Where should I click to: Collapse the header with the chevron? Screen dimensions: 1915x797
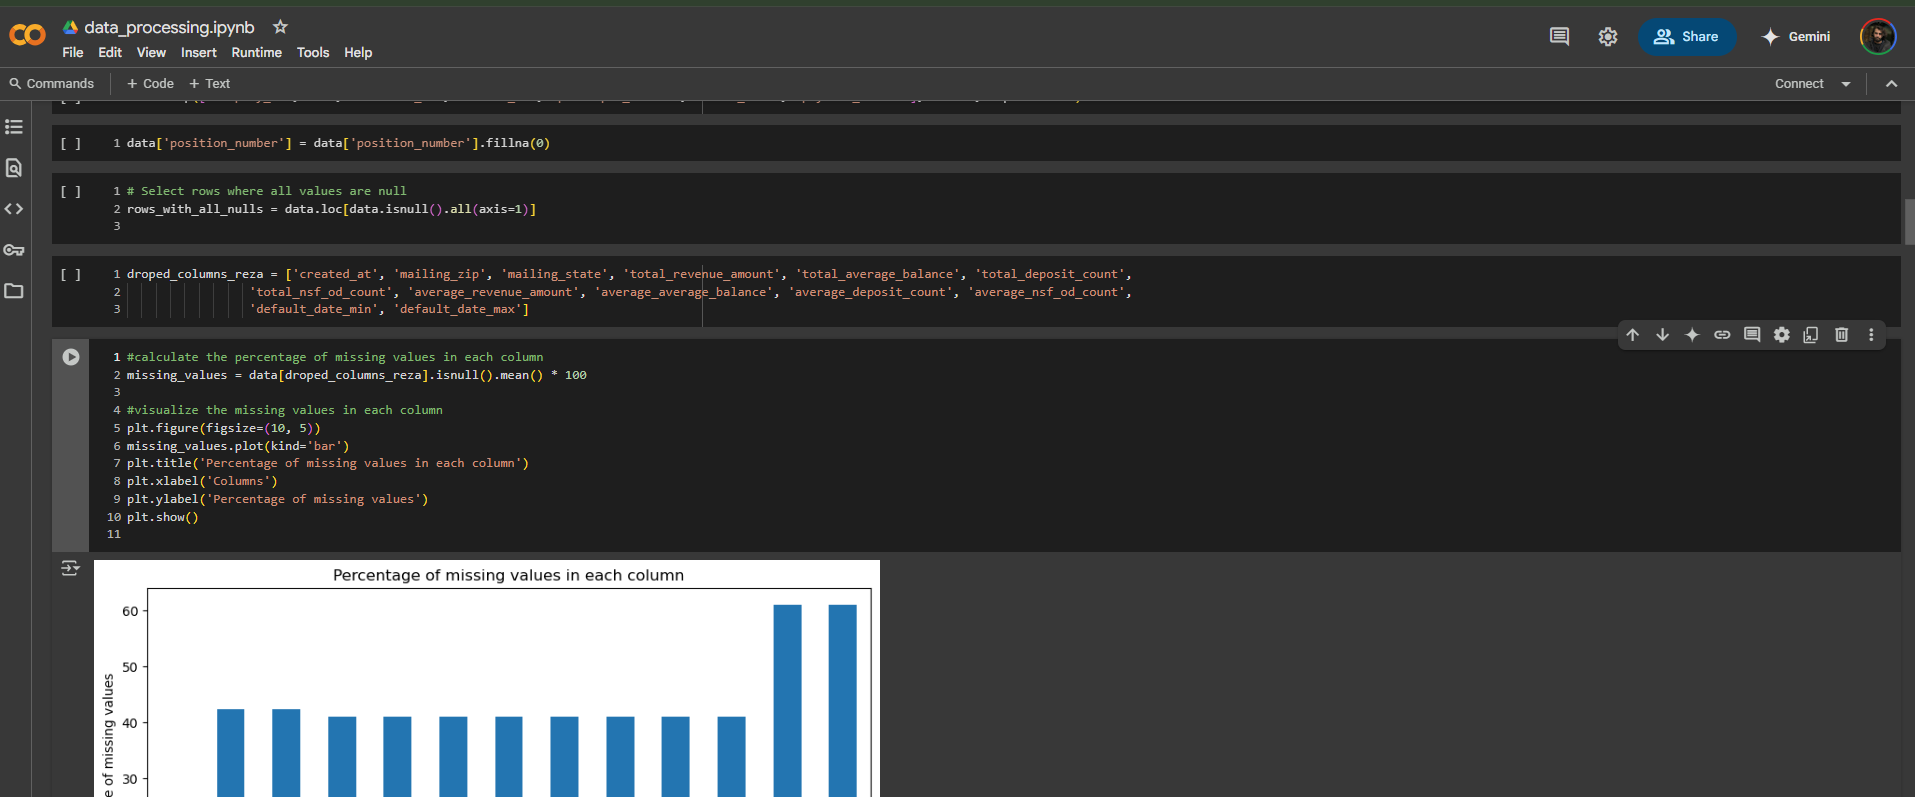(1891, 84)
